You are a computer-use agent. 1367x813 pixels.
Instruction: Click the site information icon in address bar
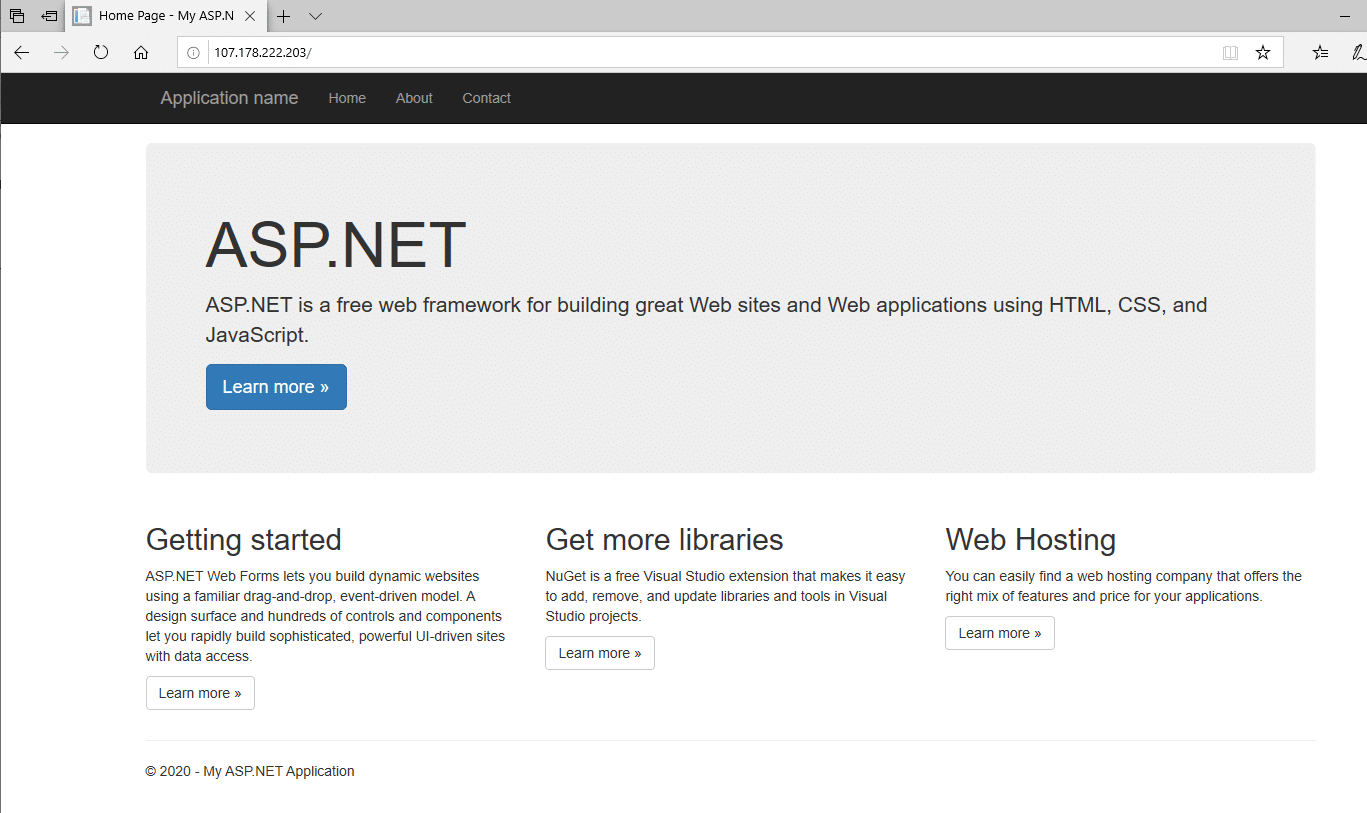(x=194, y=53)
